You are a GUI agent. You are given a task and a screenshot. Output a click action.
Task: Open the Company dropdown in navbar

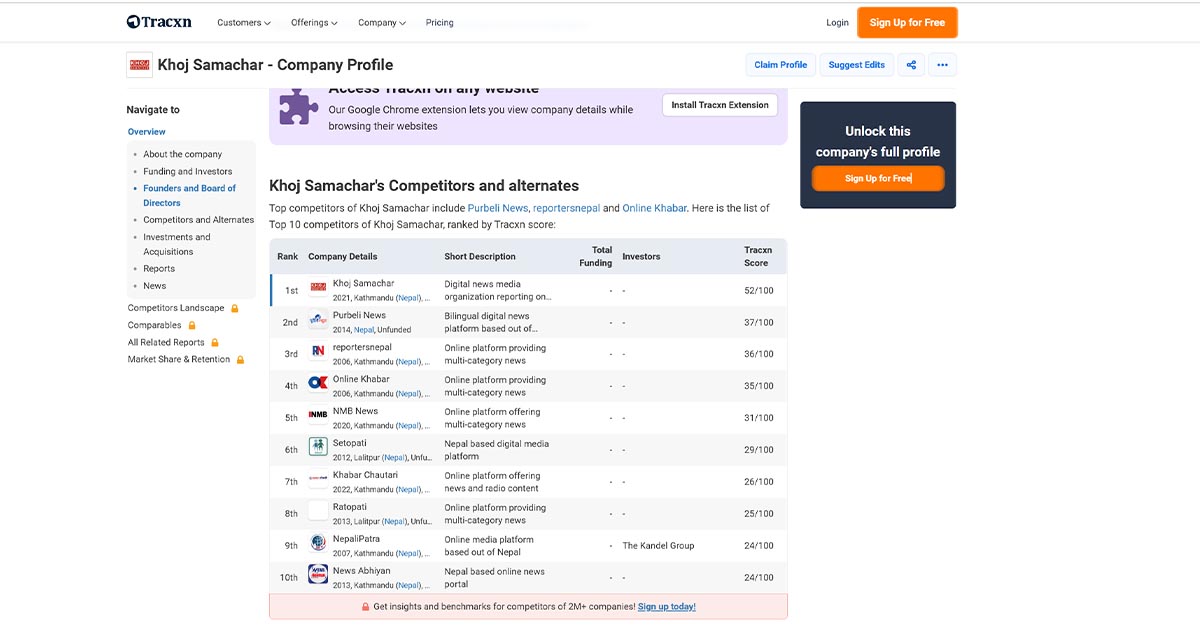[382, 23]
